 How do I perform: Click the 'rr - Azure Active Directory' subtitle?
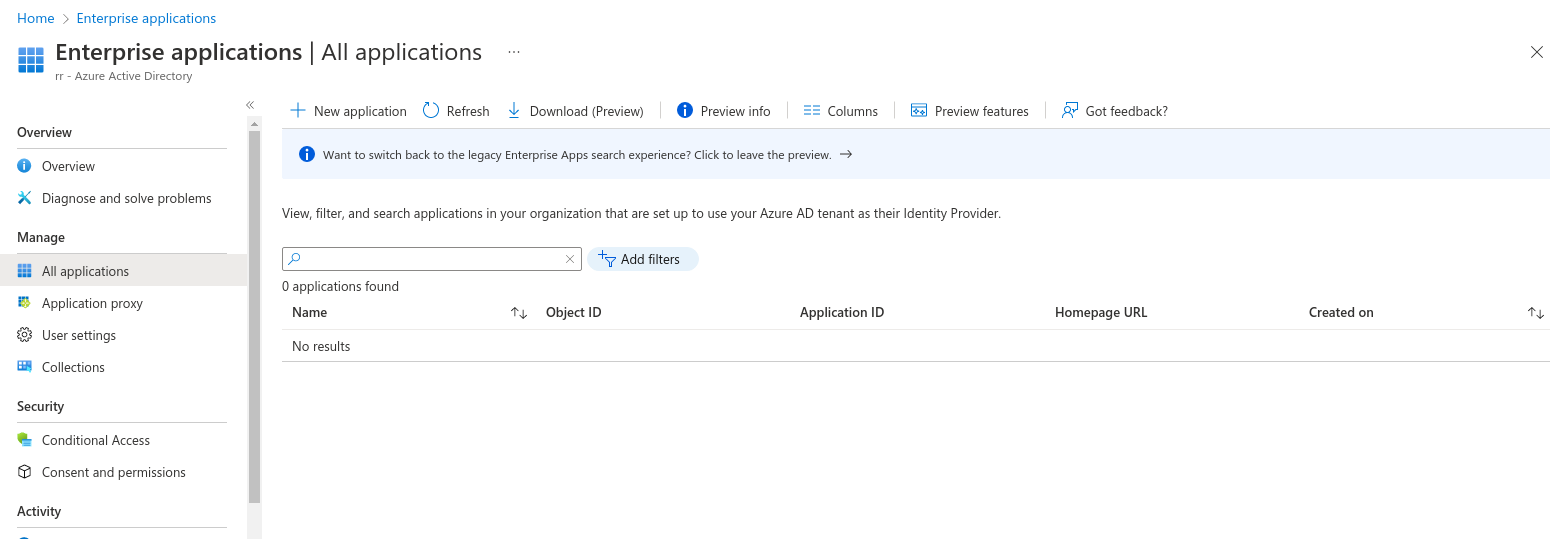coord(123,76)
